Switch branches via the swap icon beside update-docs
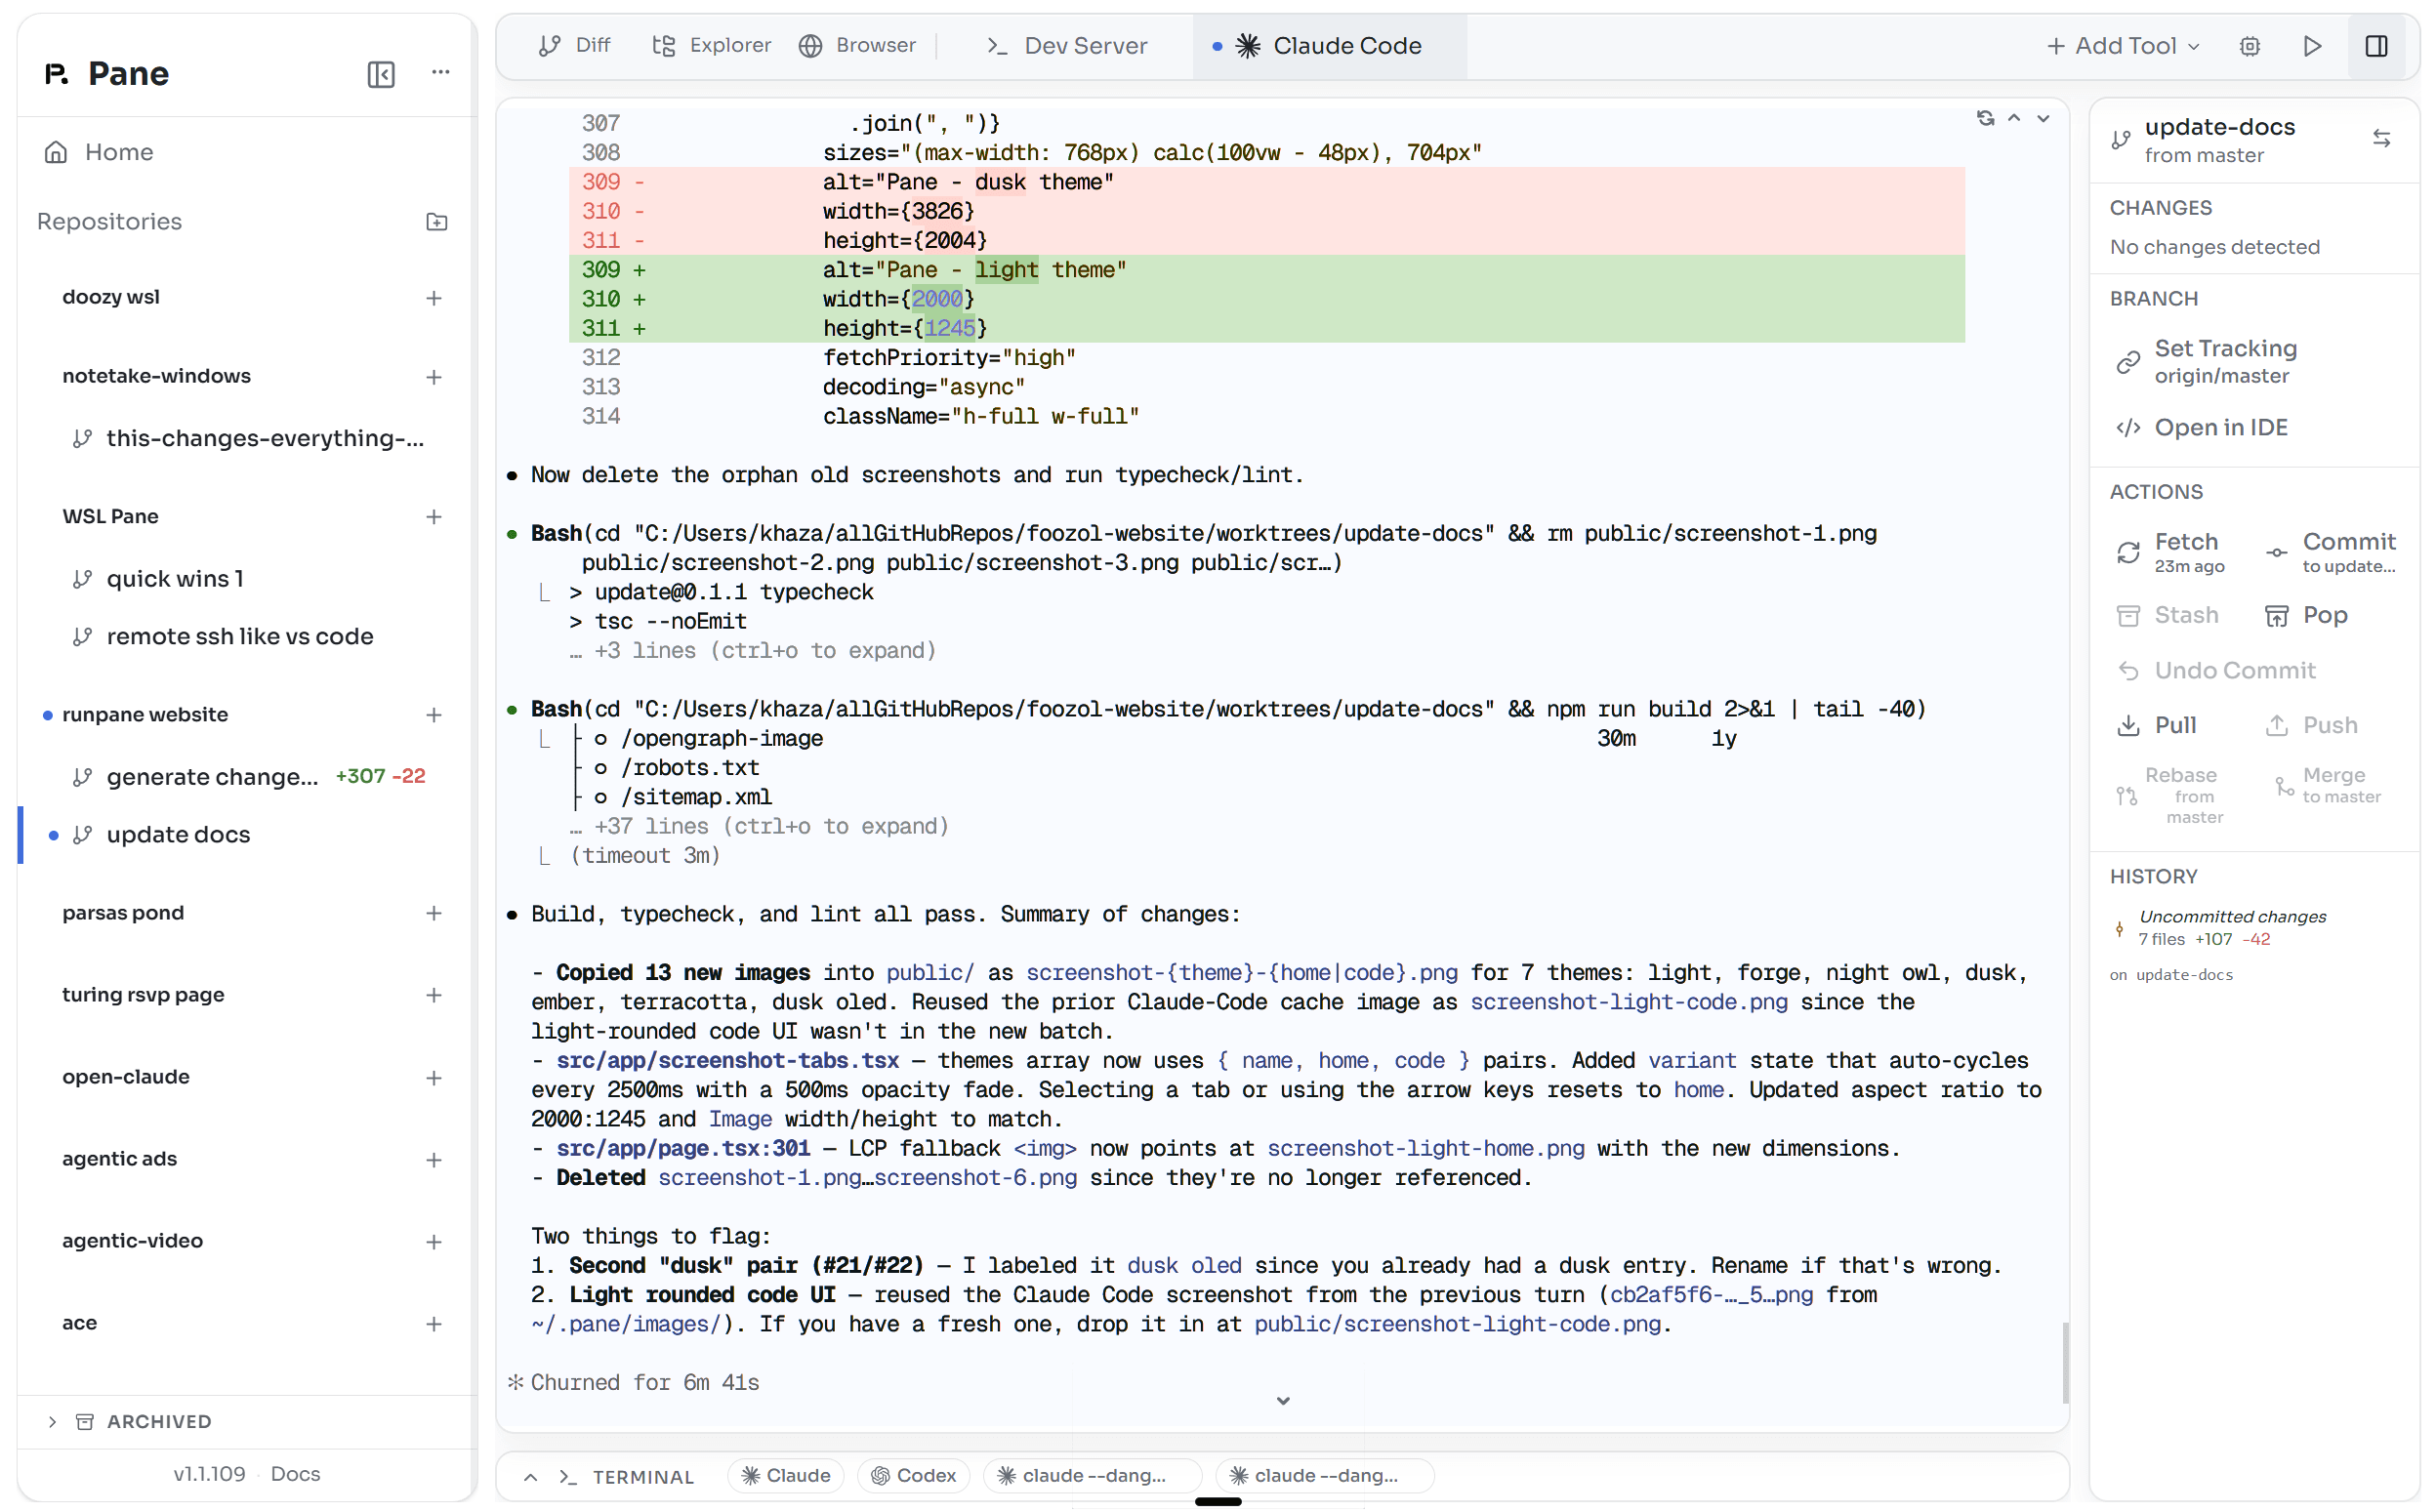 (2382, 138)
